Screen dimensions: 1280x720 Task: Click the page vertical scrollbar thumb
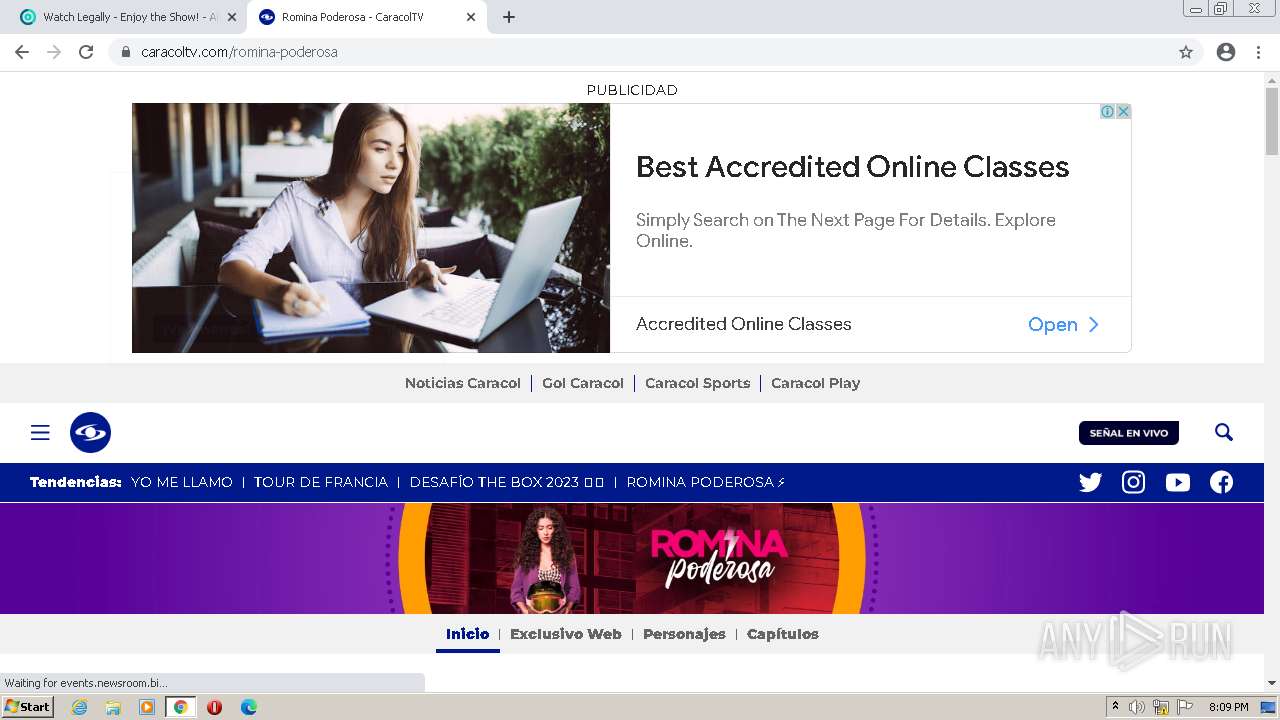[x=1272, y=120]
